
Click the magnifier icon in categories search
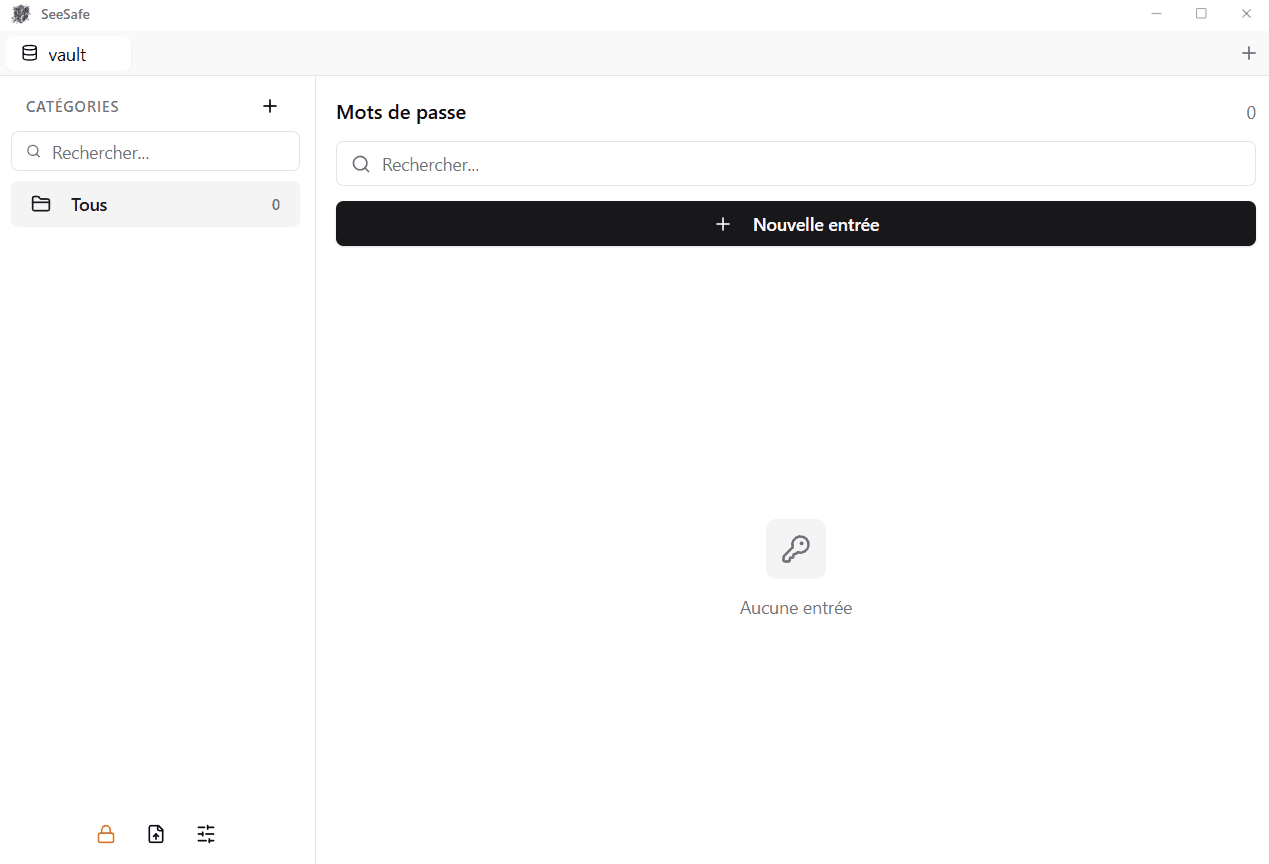pos(34,152)
